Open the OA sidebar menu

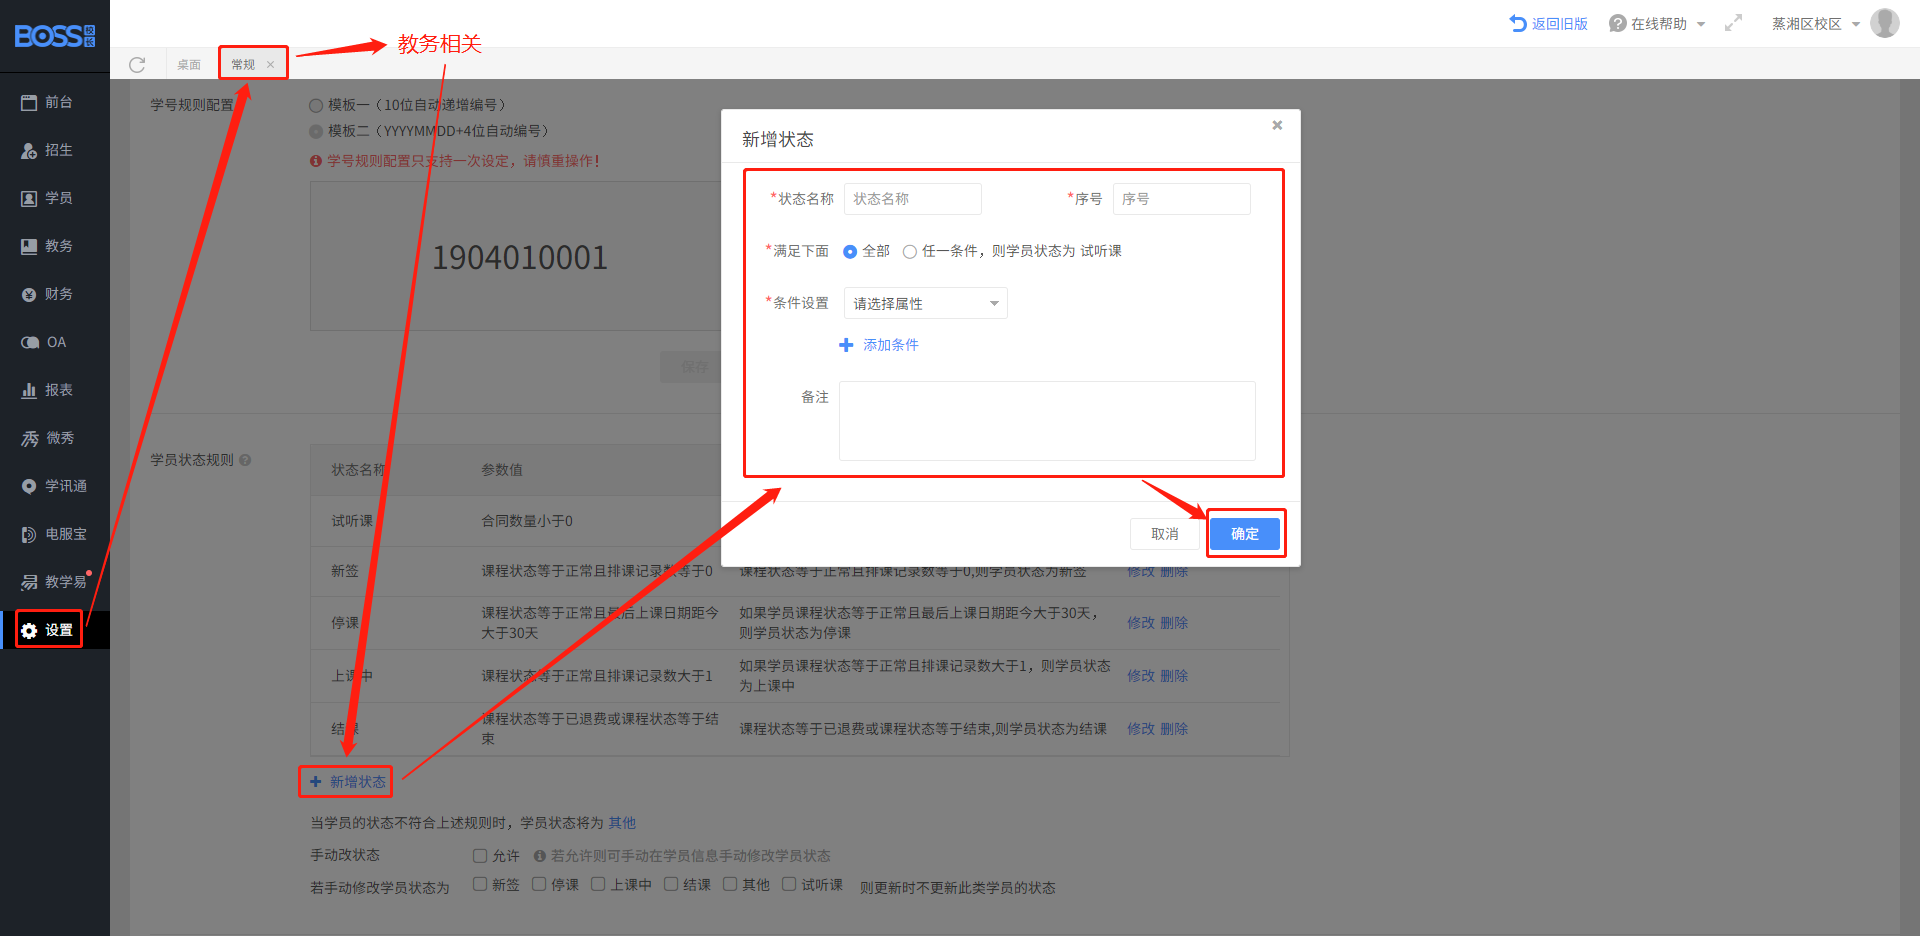pyautogui.click(x=44, y=342)
